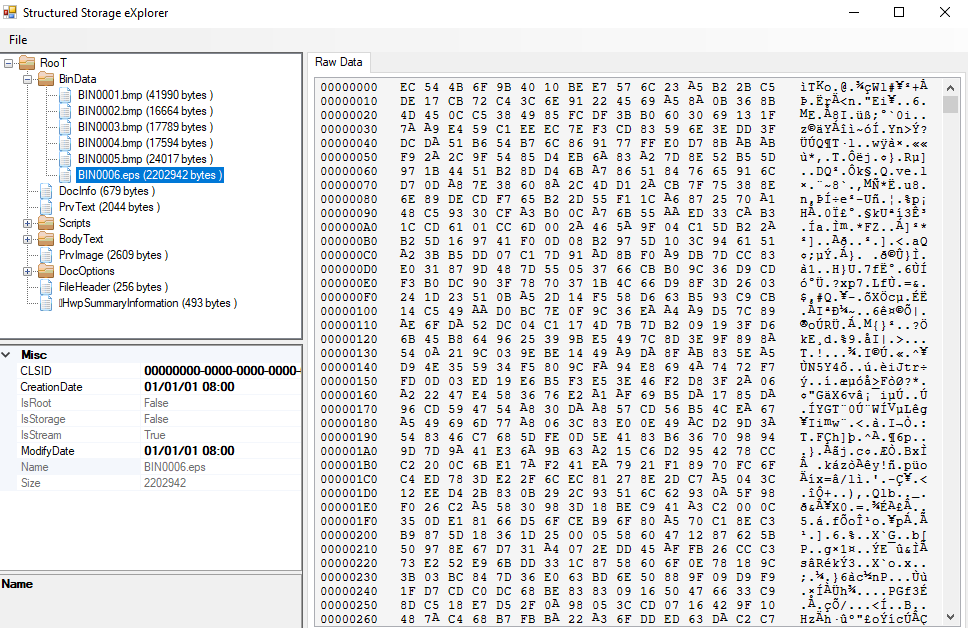This screenshot has width=968, height=628.
Task: Select PrvImage (2609 bytes) stream
Action: (x=113, y=255)
